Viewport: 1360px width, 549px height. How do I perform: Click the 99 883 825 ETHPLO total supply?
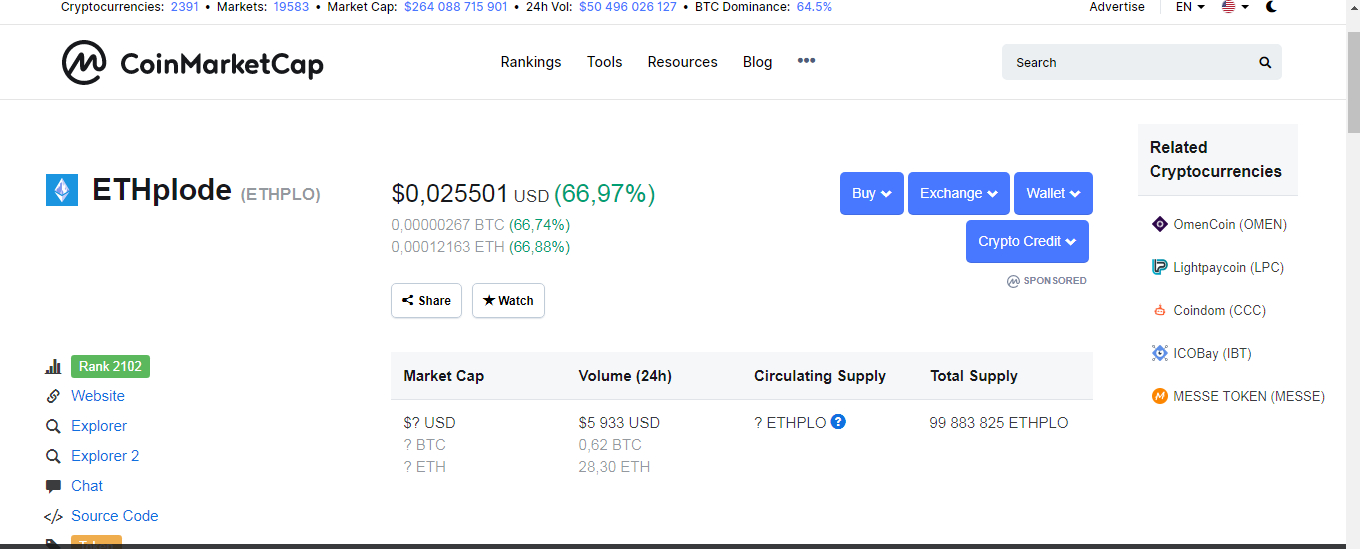point(999,423)
